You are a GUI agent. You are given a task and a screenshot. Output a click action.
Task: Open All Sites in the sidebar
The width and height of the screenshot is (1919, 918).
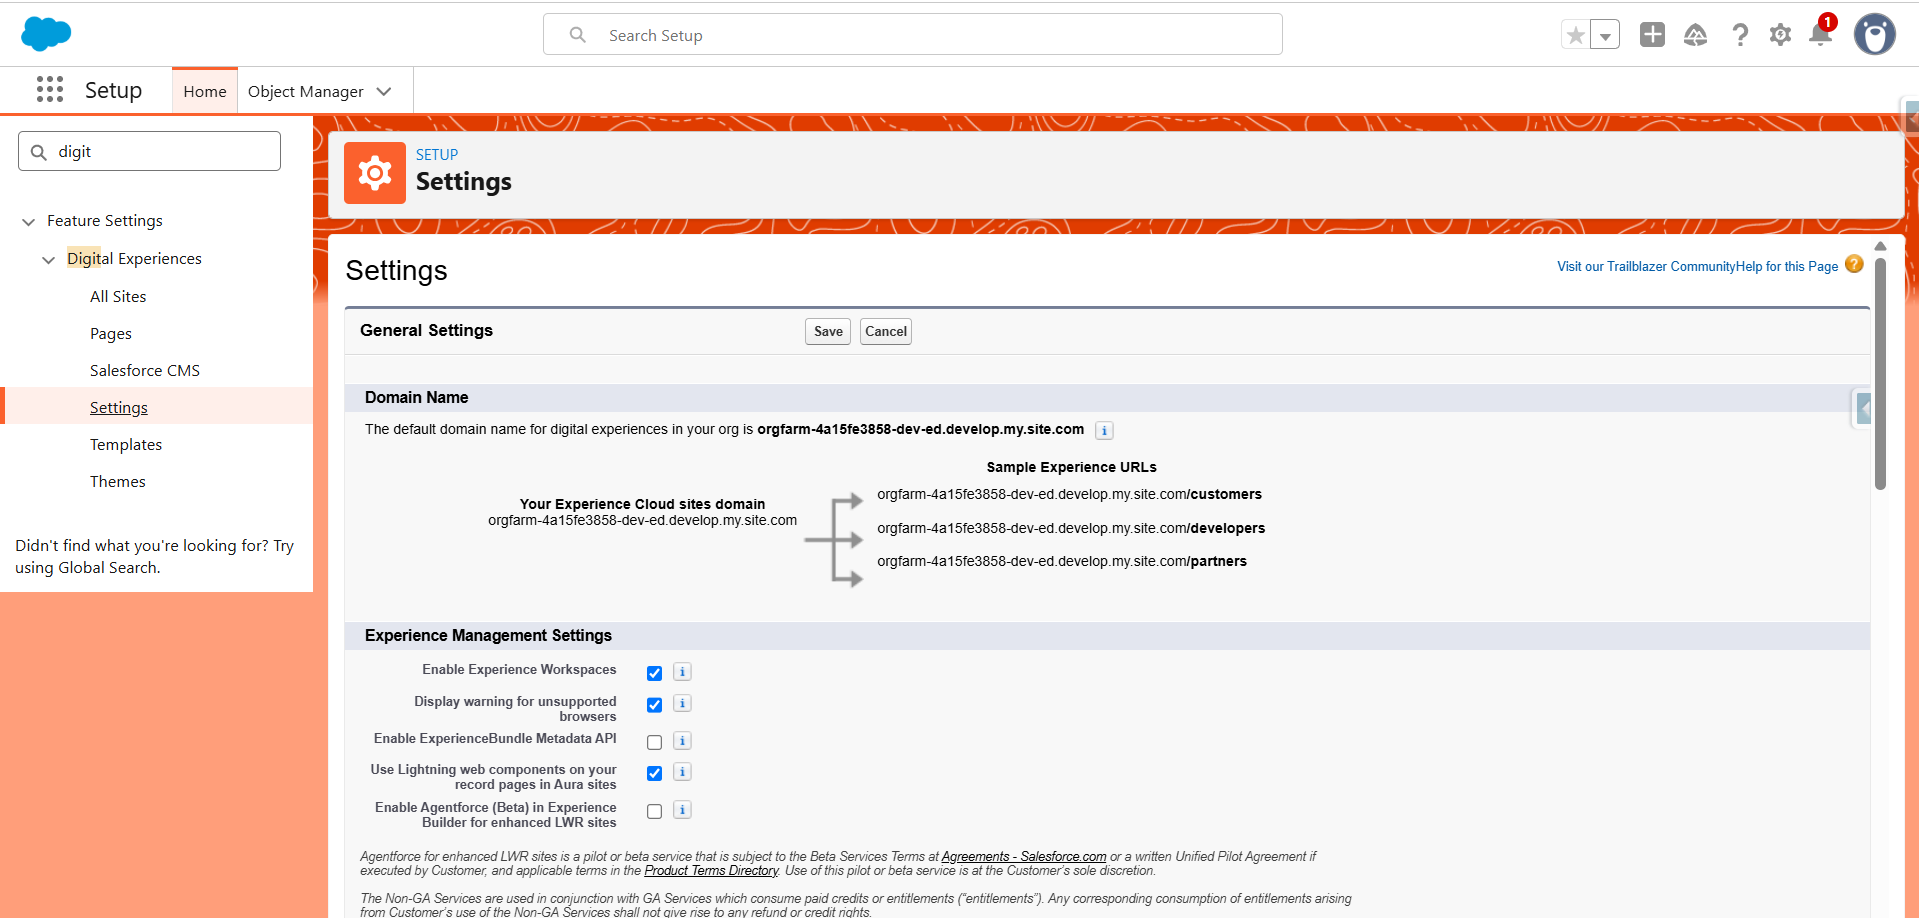[118, 296]
